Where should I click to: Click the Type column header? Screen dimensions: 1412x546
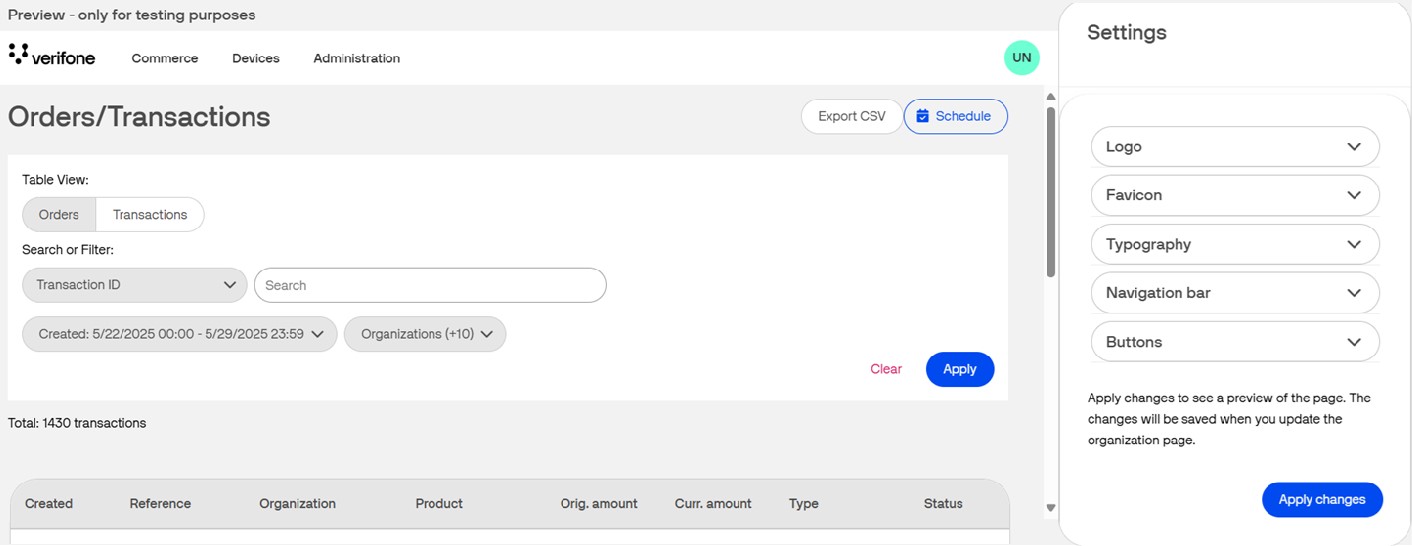pos(803,504)
